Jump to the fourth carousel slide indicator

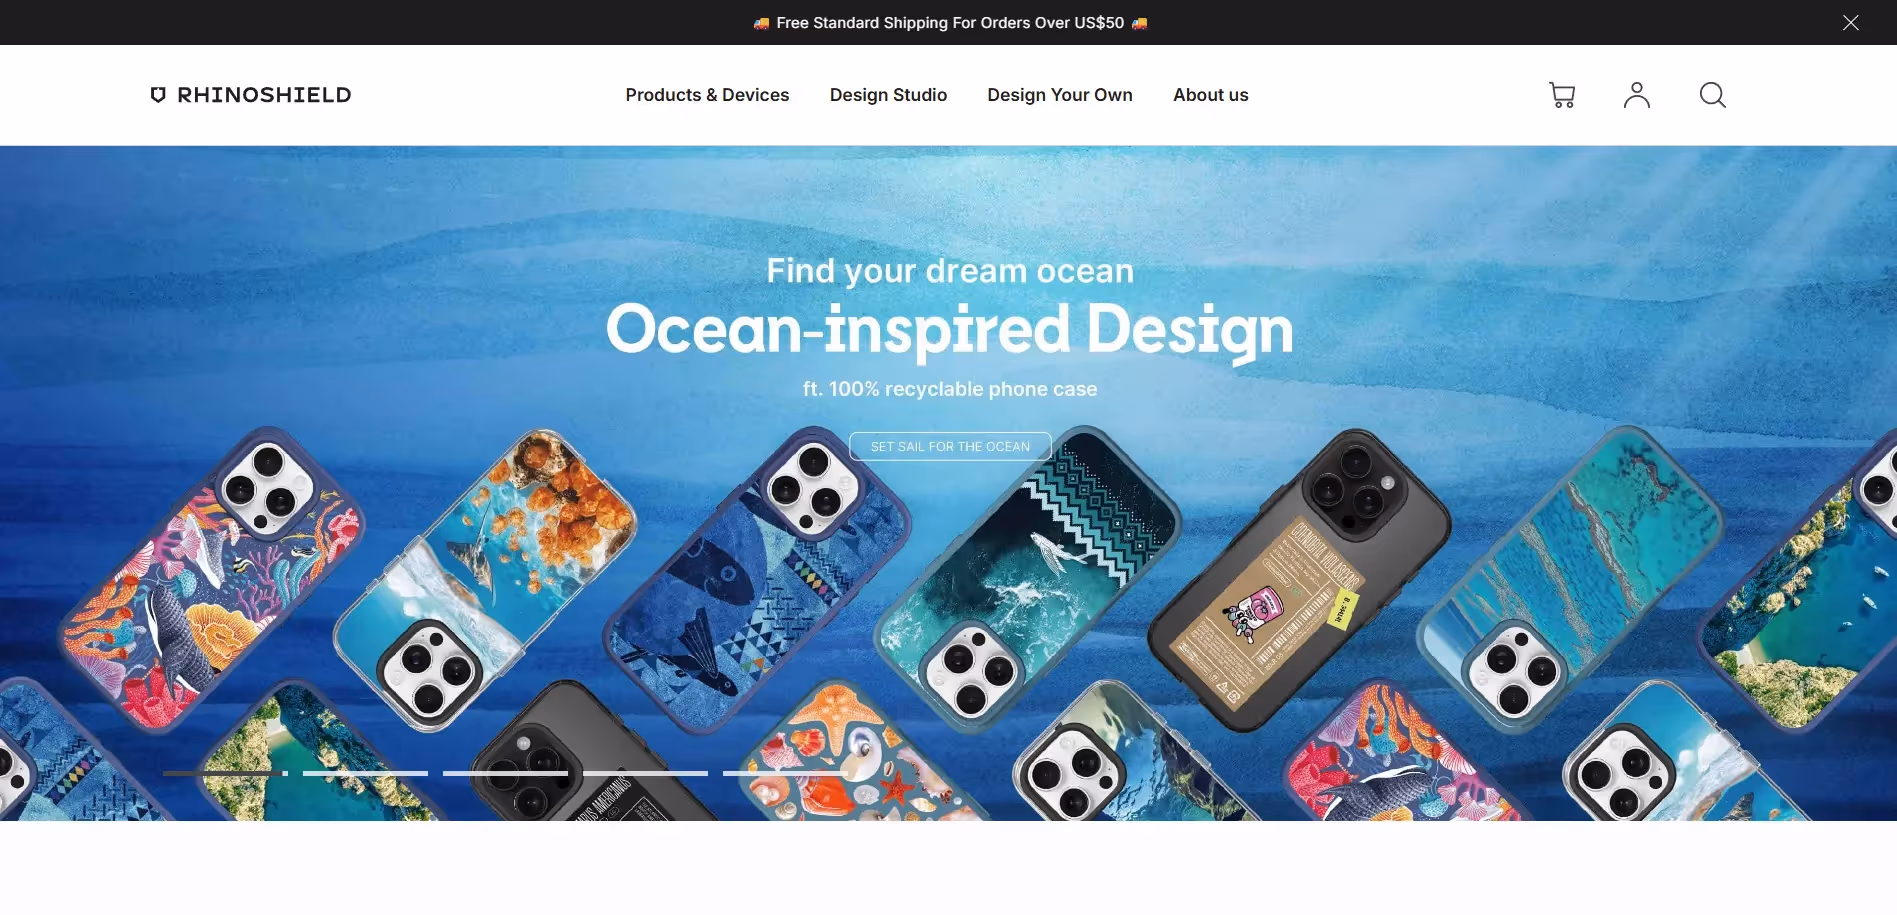pyautogui.click(x=645, y=773)
